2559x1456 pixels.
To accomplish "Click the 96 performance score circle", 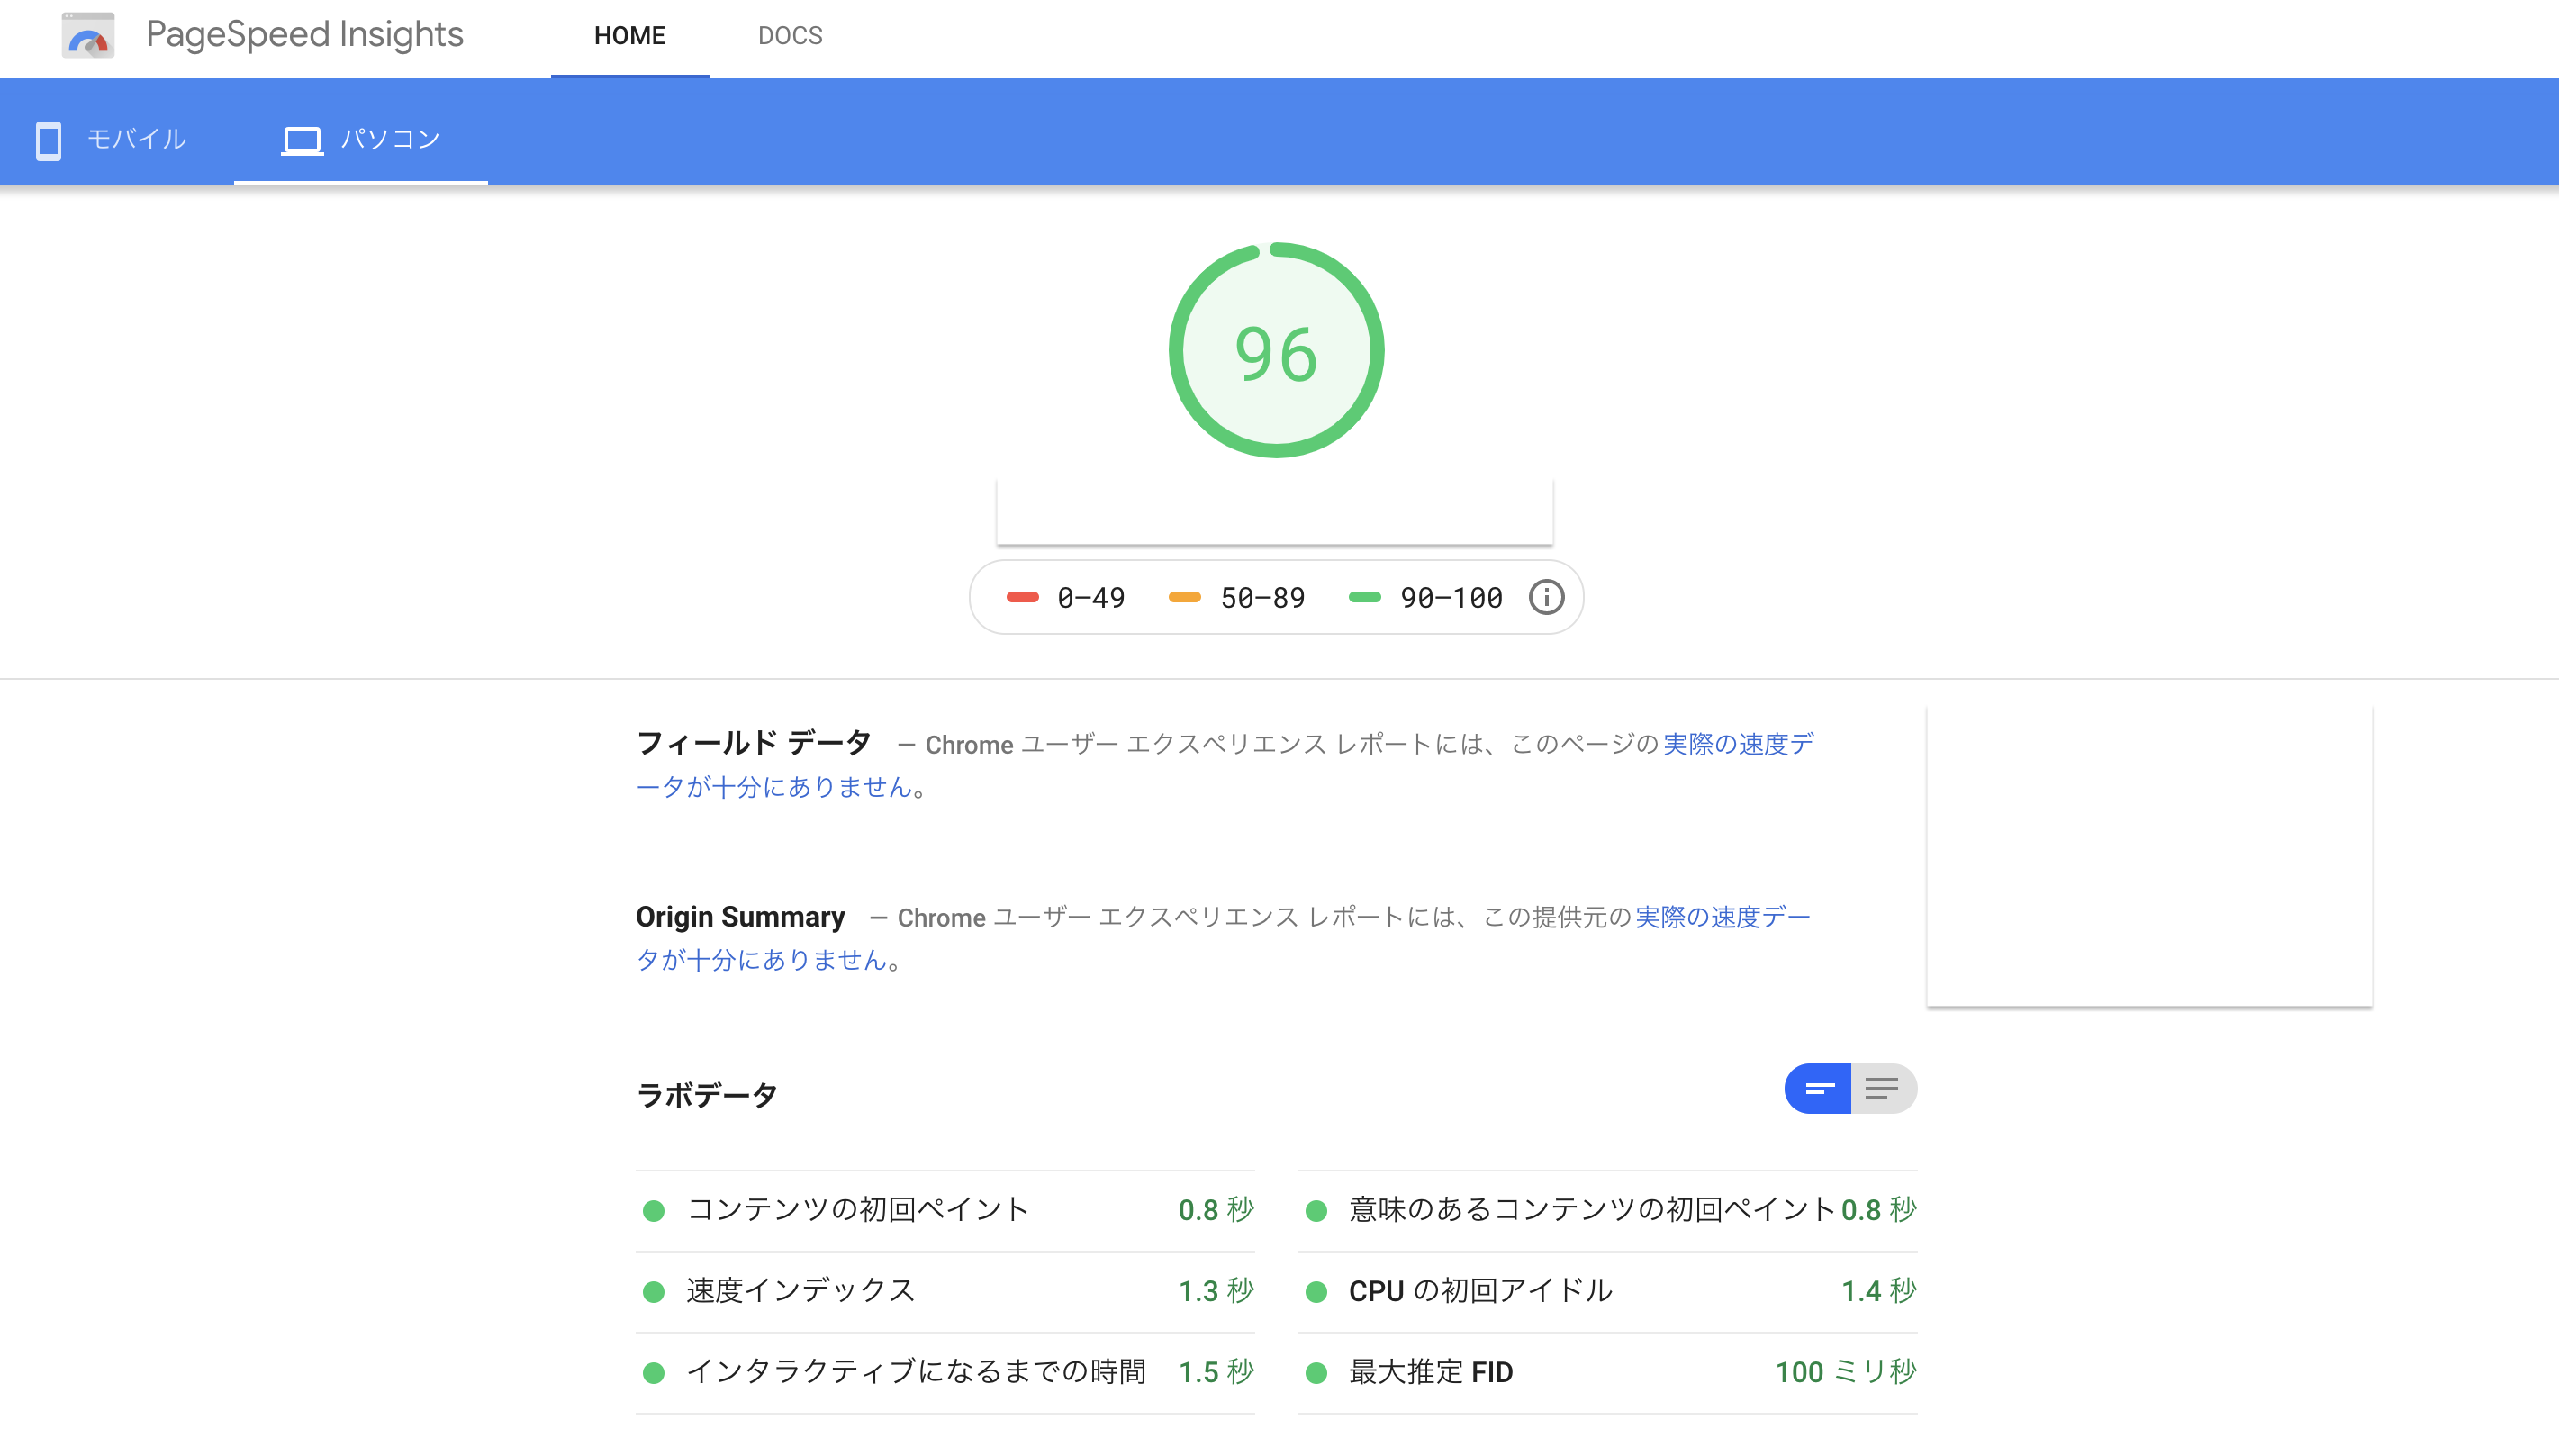I will 1276,352.
